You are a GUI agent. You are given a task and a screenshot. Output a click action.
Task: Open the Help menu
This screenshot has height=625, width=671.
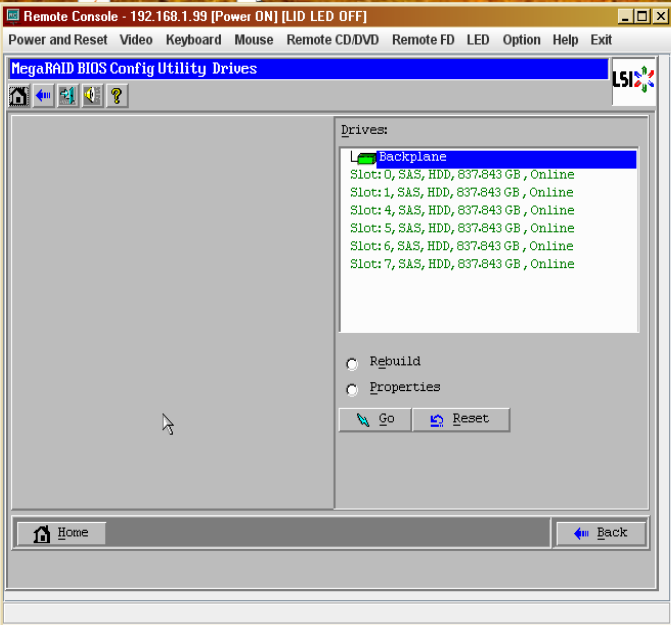[x=565, y=40]
